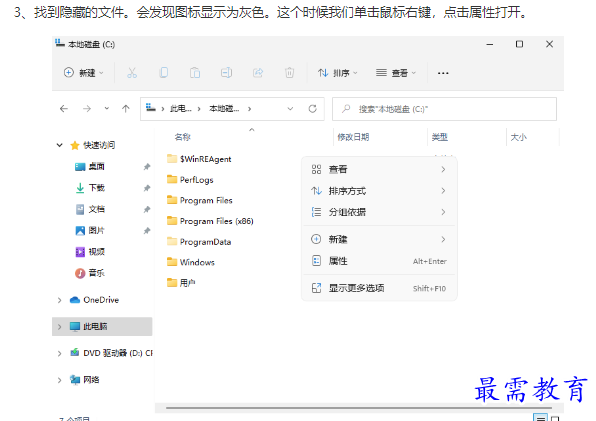The width and height of the screenshot is (596, 421).
Task: Click the Paste clipboard icon
Action: click(x=195, y=73)
